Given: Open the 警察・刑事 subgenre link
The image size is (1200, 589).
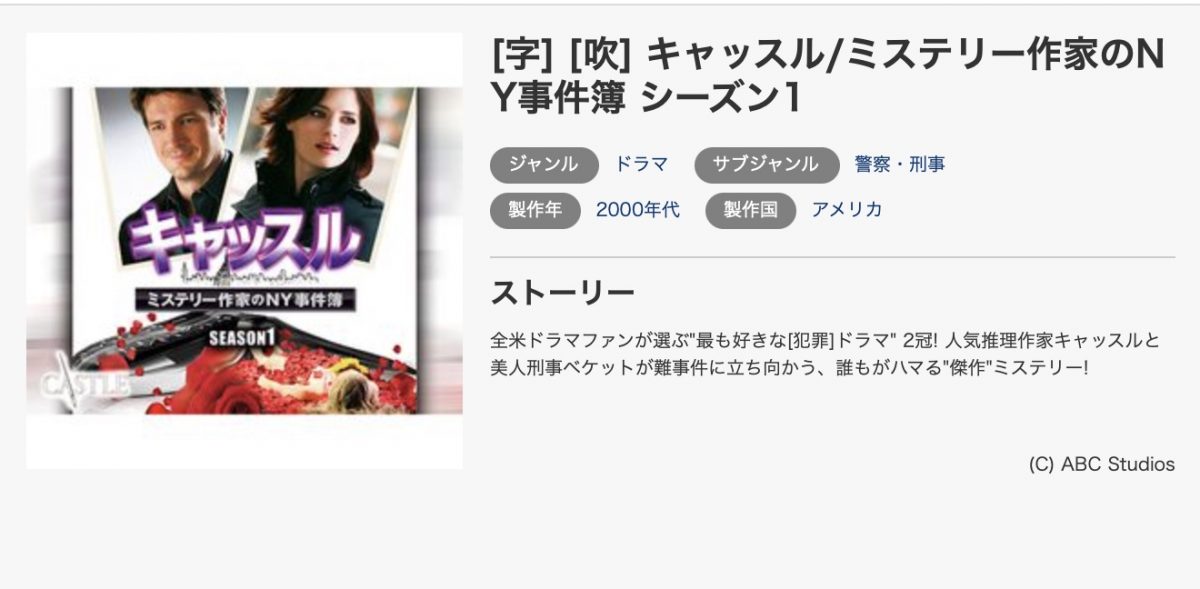Looking at the screenshot, I should click(x=900, y=165).
